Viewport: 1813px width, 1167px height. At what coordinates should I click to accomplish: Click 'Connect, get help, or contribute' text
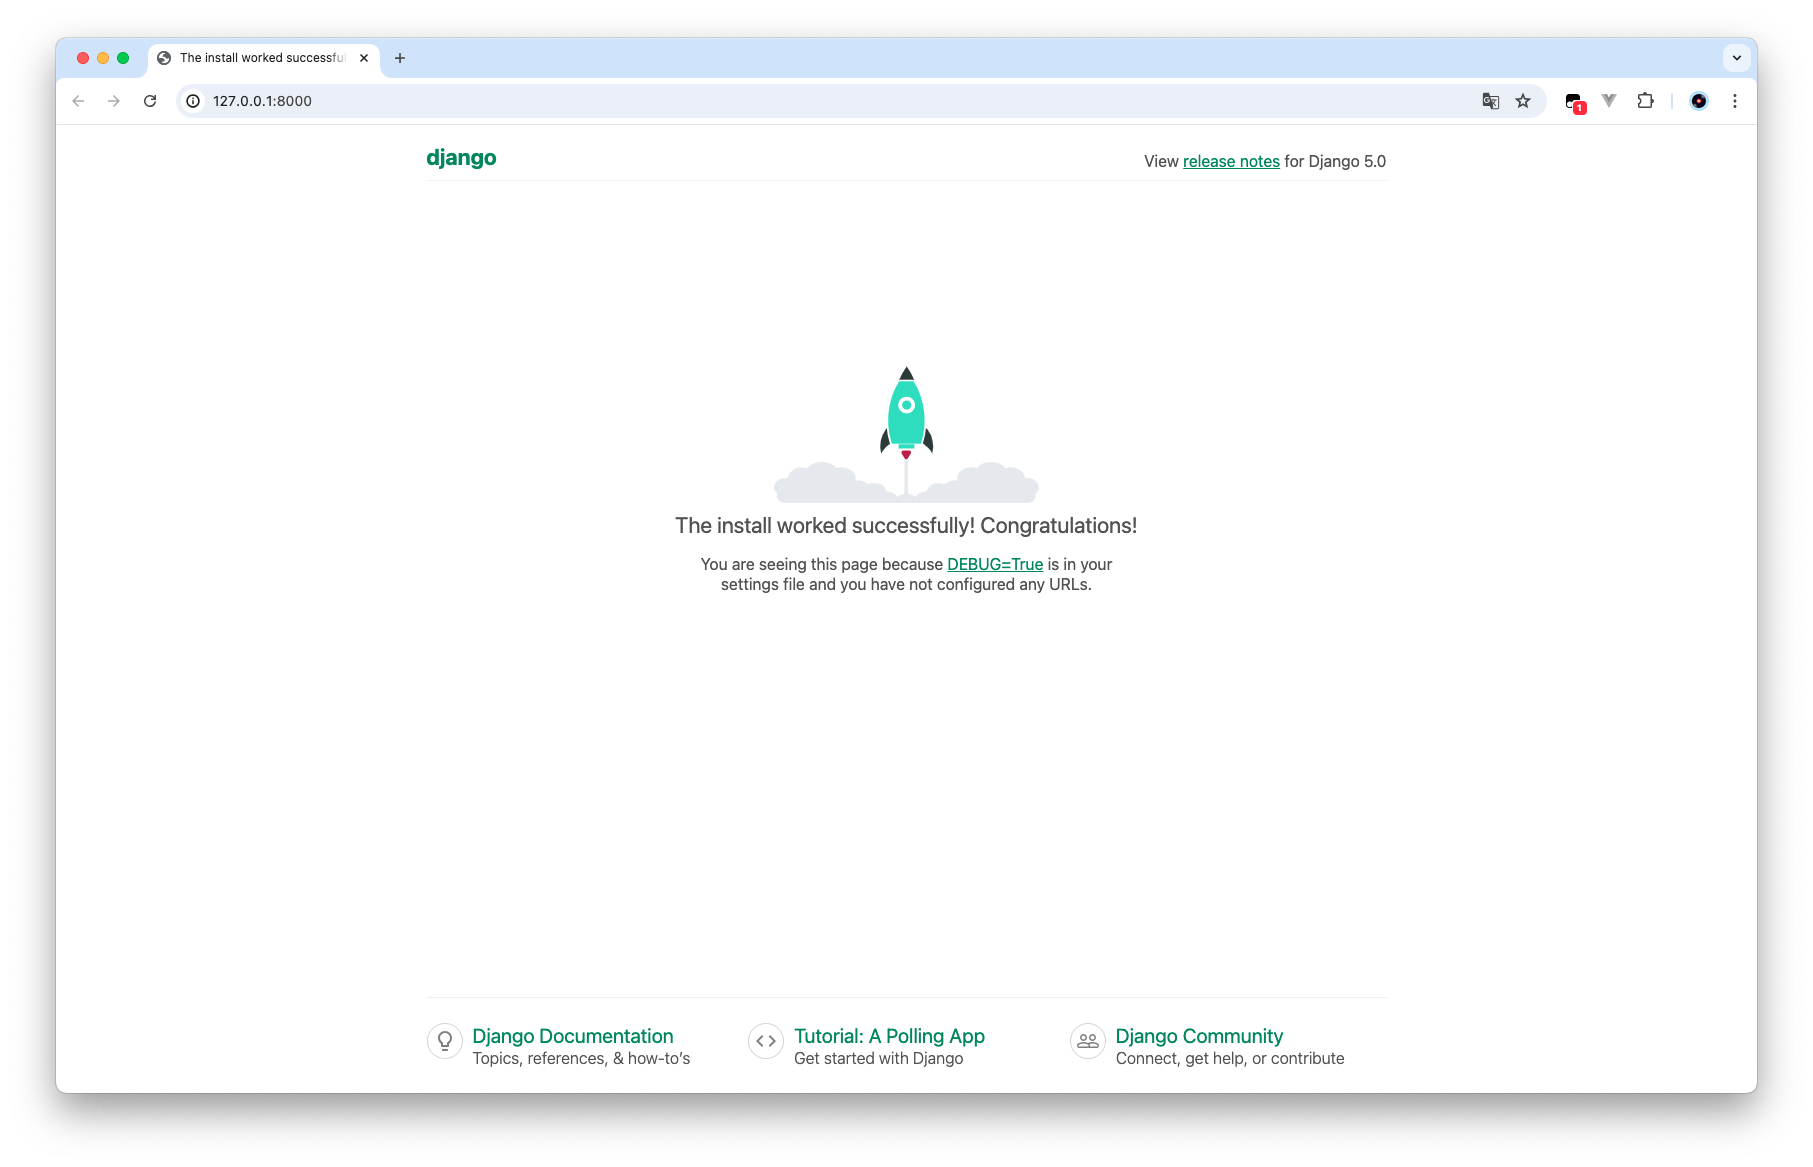click(1230, 1059)
